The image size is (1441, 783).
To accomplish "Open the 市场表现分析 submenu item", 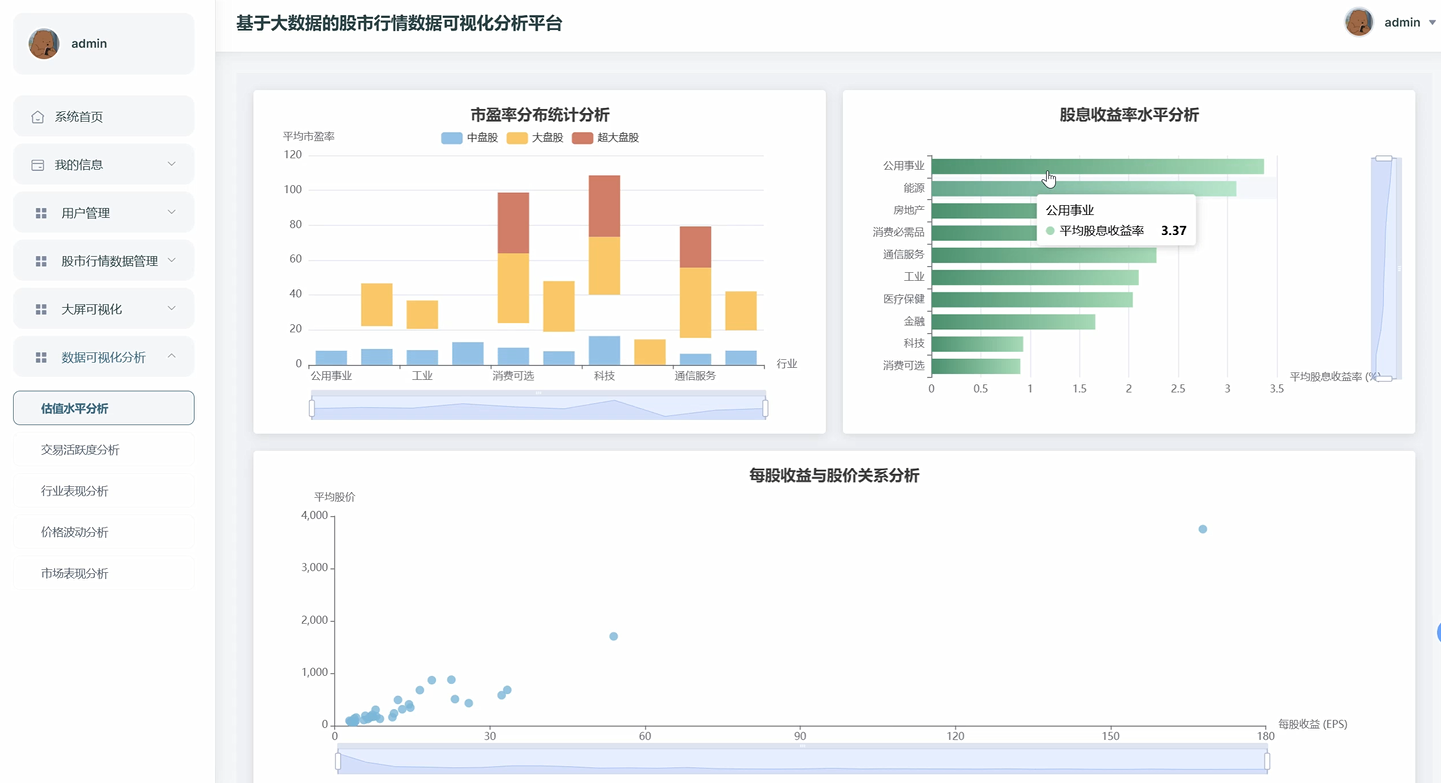I will [104, 573].
